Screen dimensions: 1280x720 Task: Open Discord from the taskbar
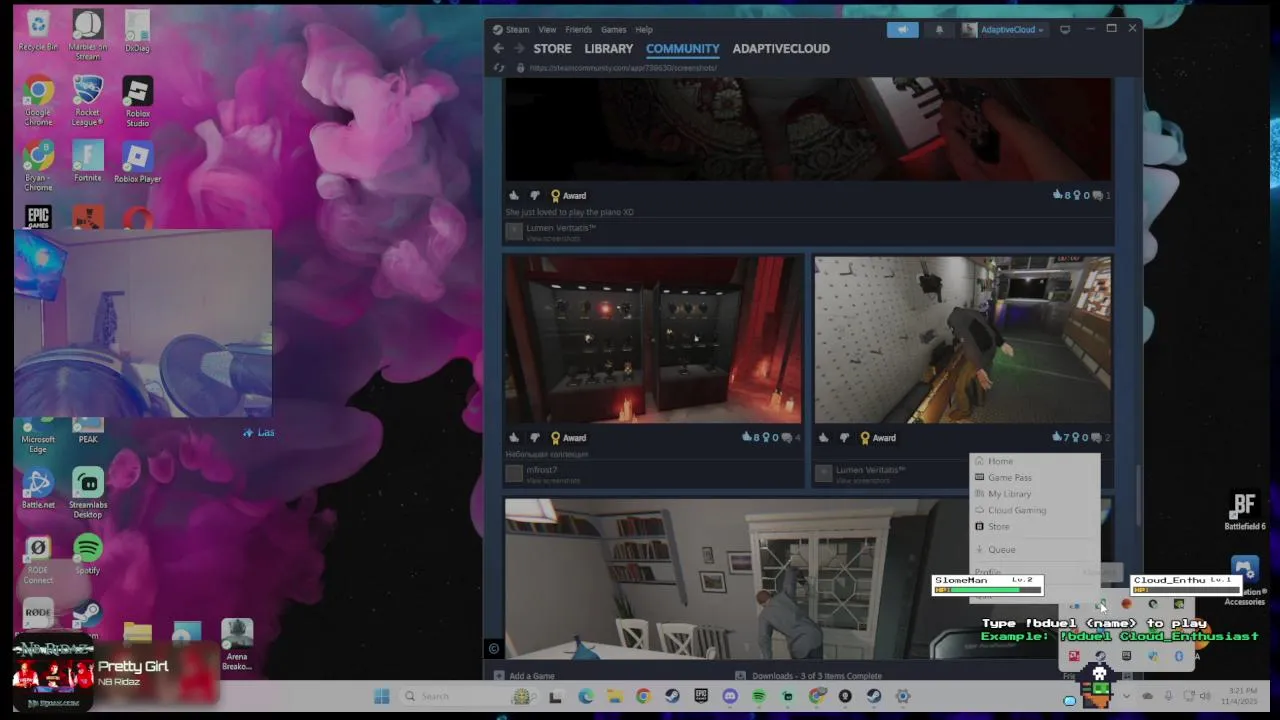coord(730,696)
